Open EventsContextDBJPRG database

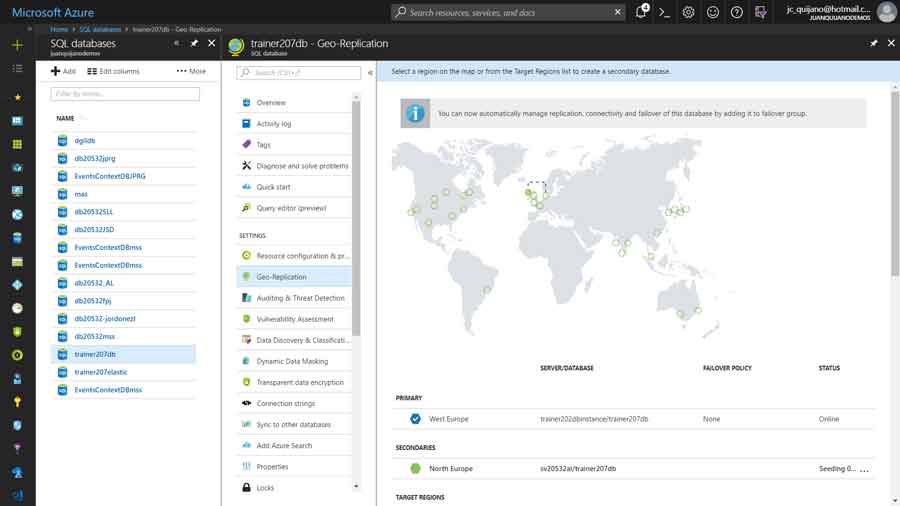pyautogui.click(x=110, y=176)
